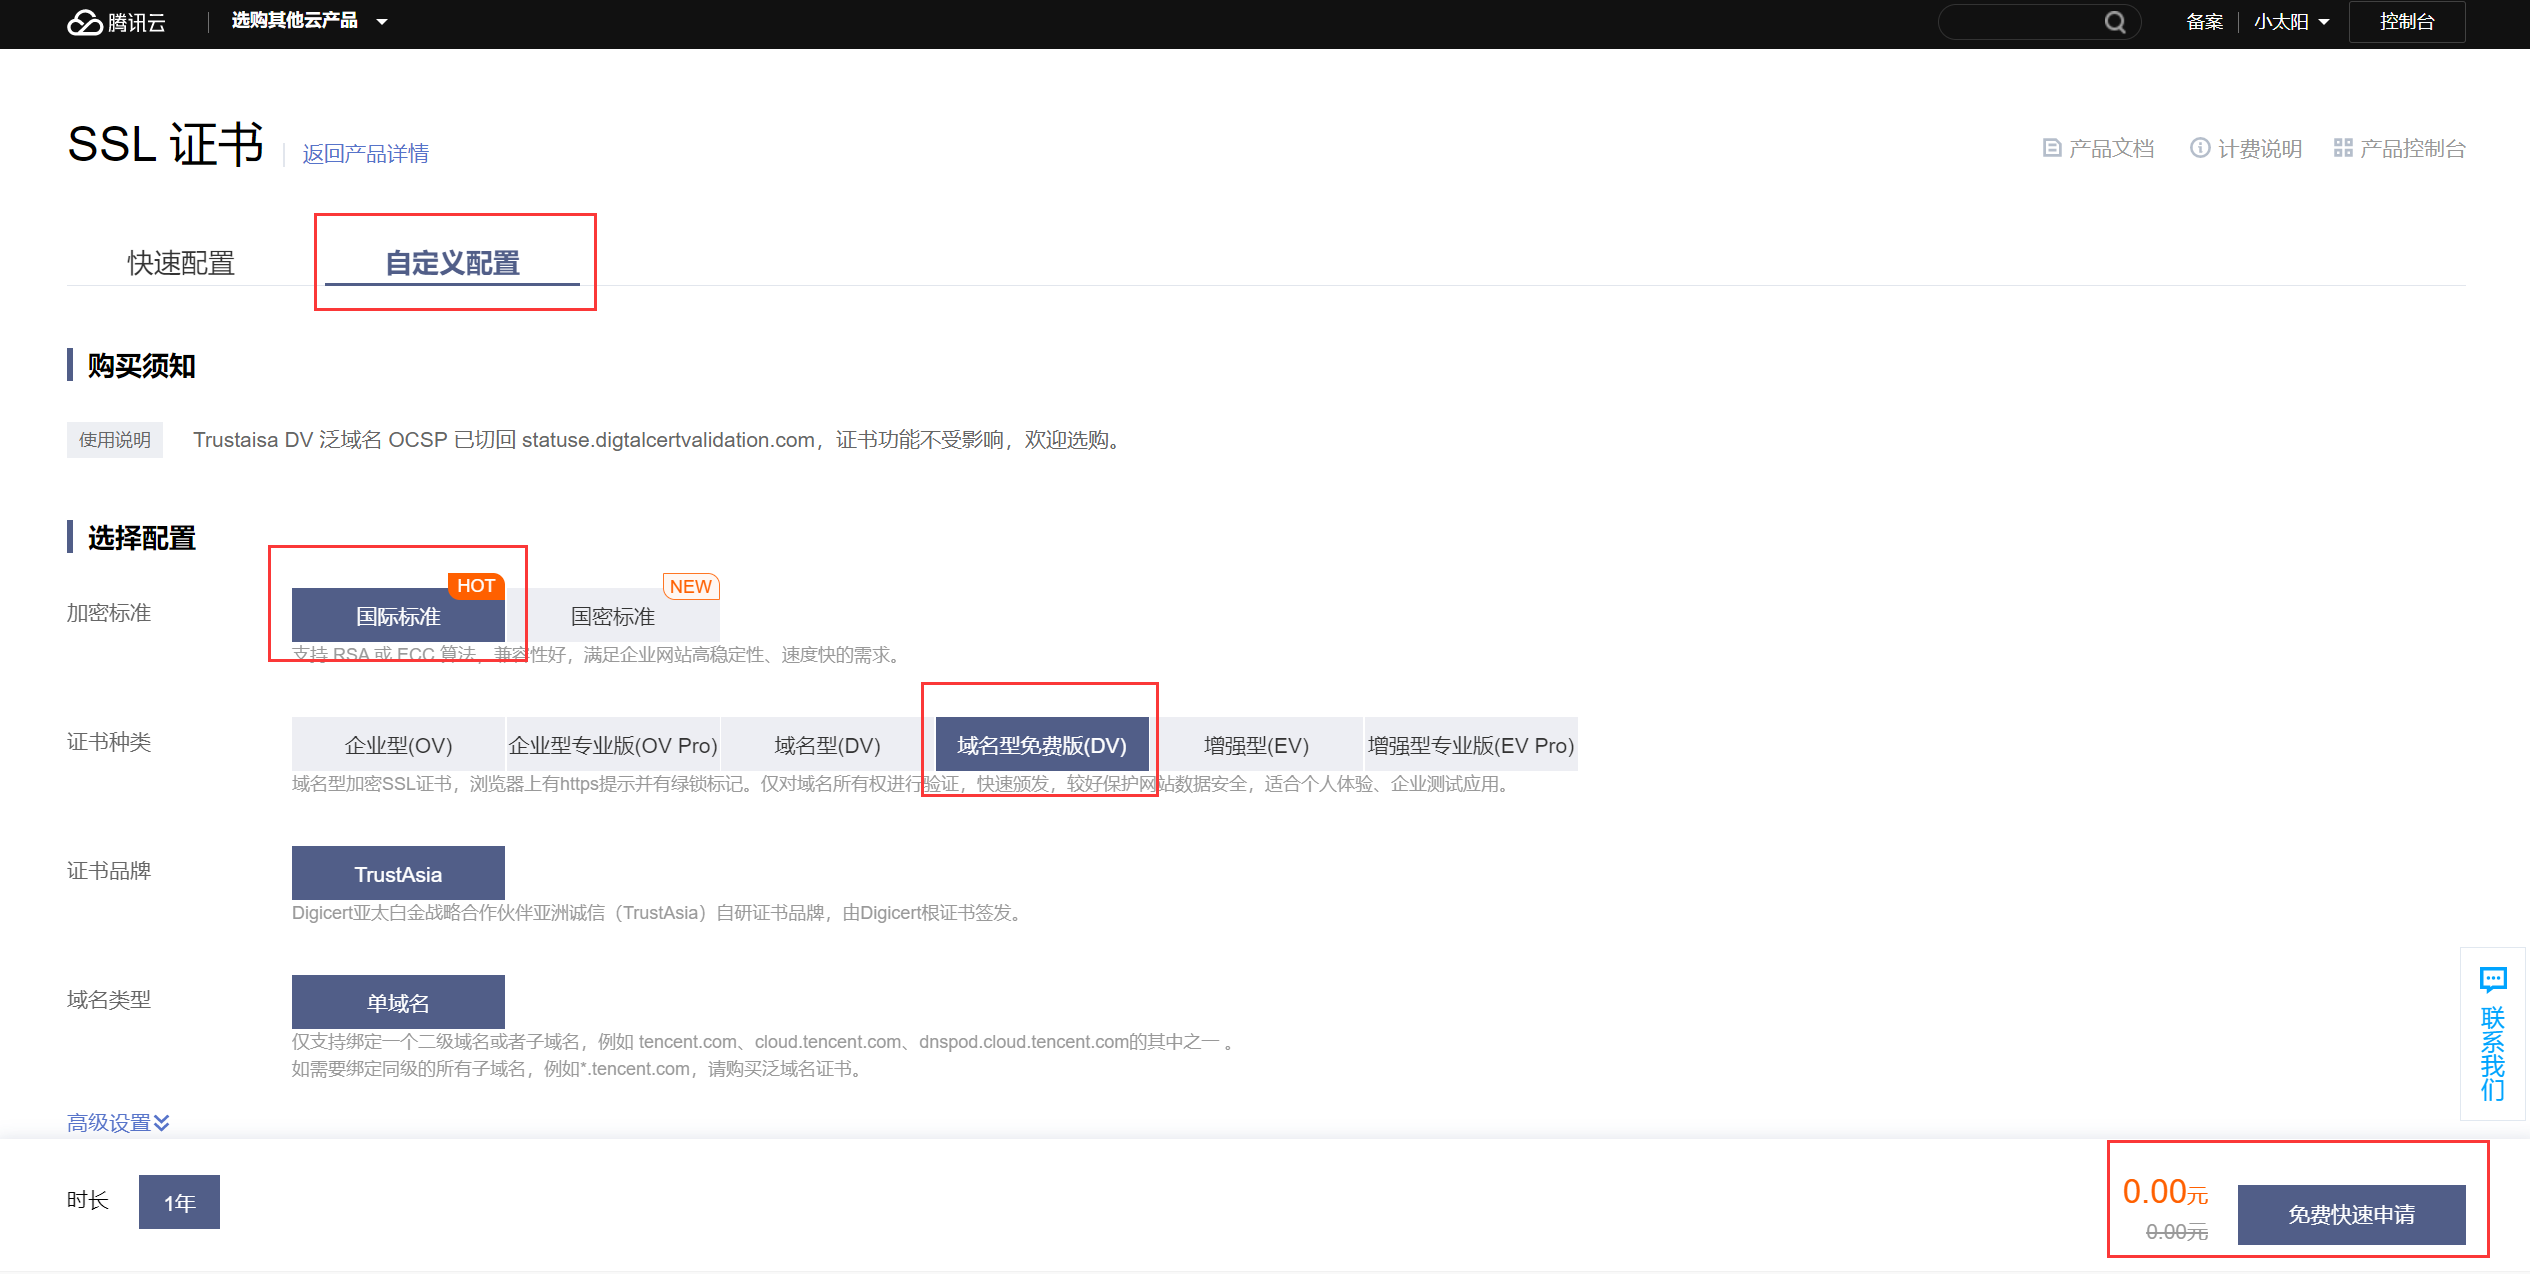Image resolution: width=2530 pixels, height=1274 pixels.
Task: Open 产品文档 document icon link
Action: pos(2051,148)
